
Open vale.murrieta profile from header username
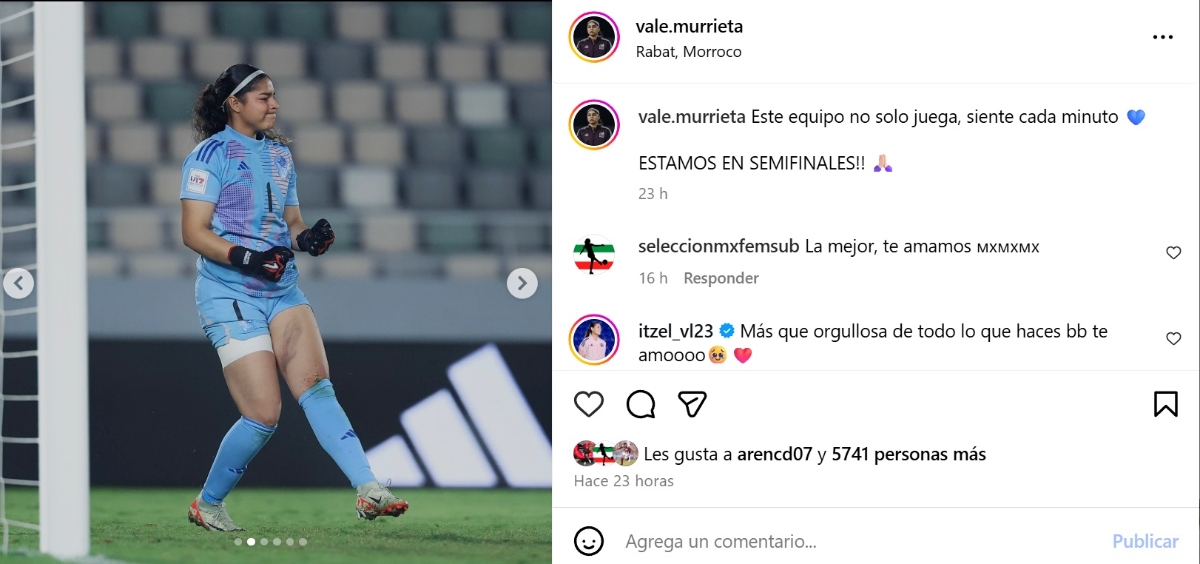click(x=689, y=27)
